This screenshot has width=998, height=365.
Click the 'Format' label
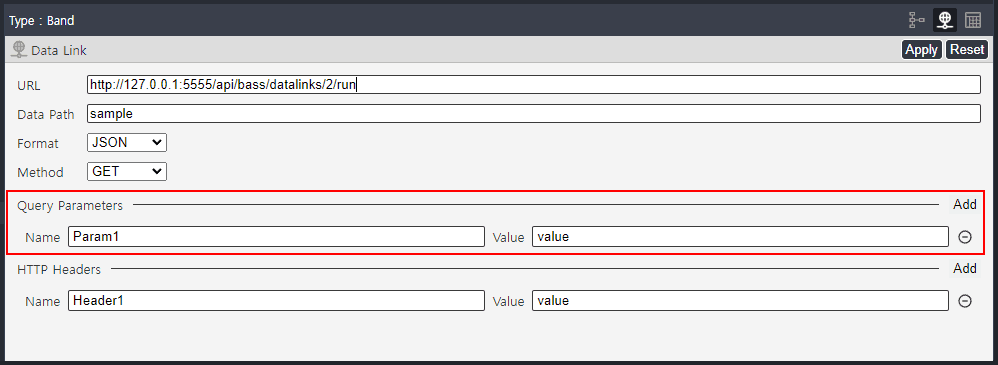pyautogui.click(x=38, y=144)
